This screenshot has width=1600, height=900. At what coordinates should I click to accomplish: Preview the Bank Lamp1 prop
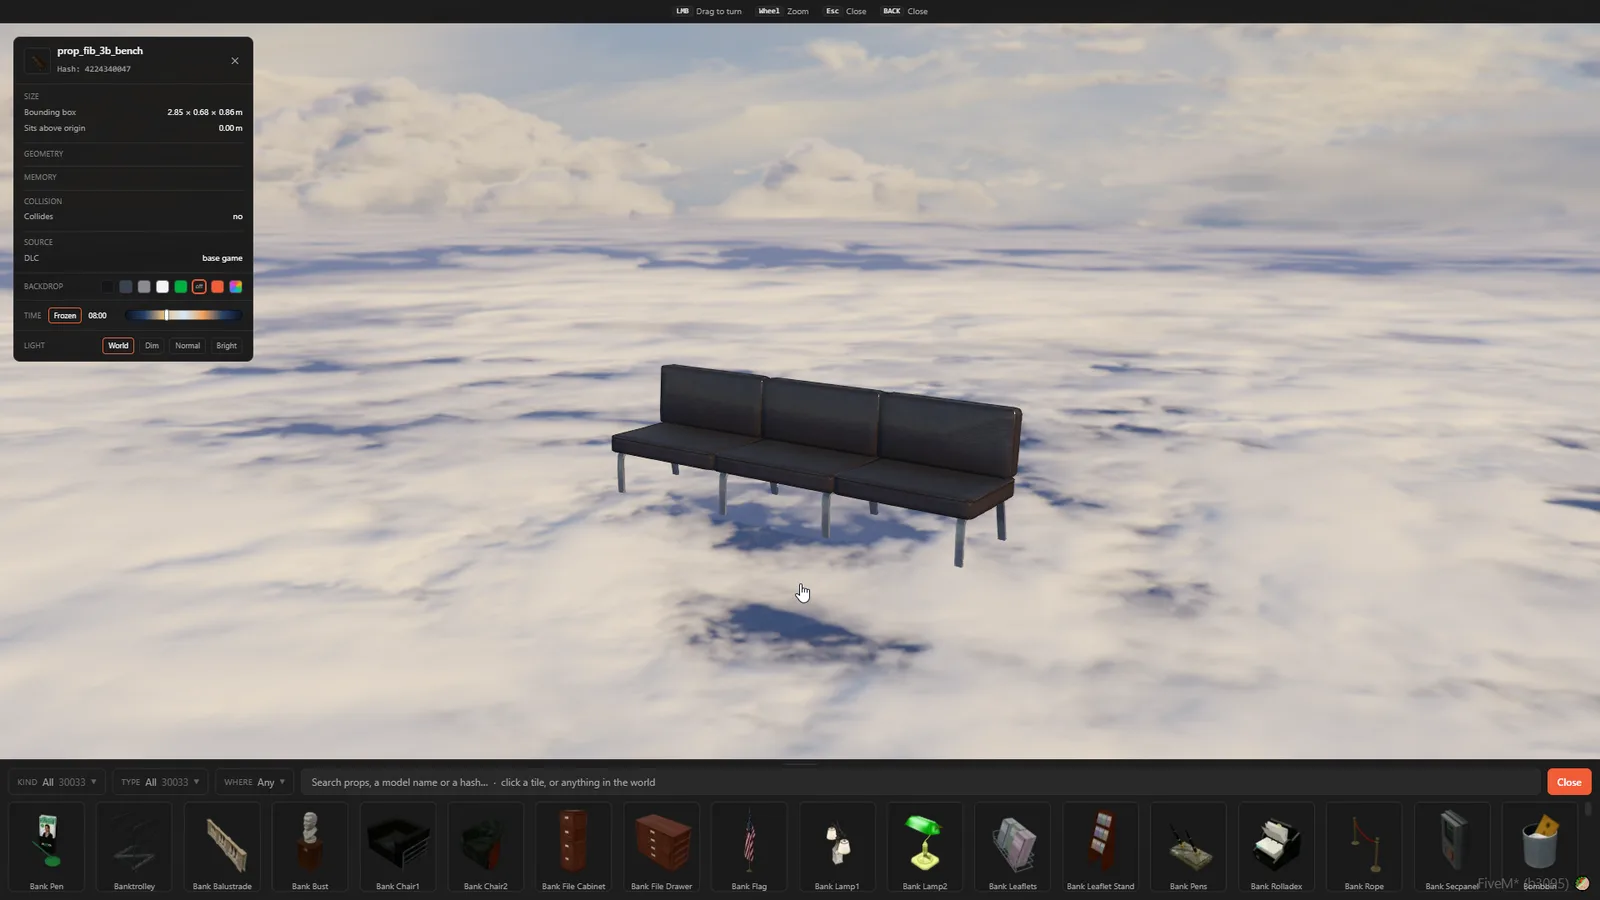(x=837, y=847)
